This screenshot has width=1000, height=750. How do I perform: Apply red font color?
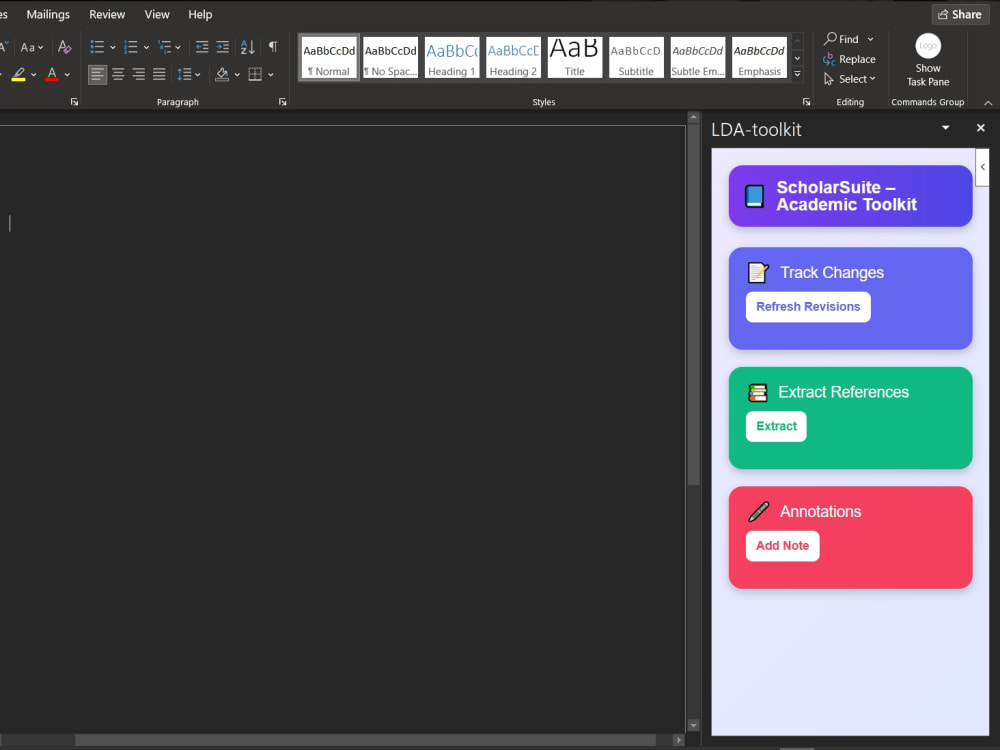pyautogui.click(x=52, y=75)
